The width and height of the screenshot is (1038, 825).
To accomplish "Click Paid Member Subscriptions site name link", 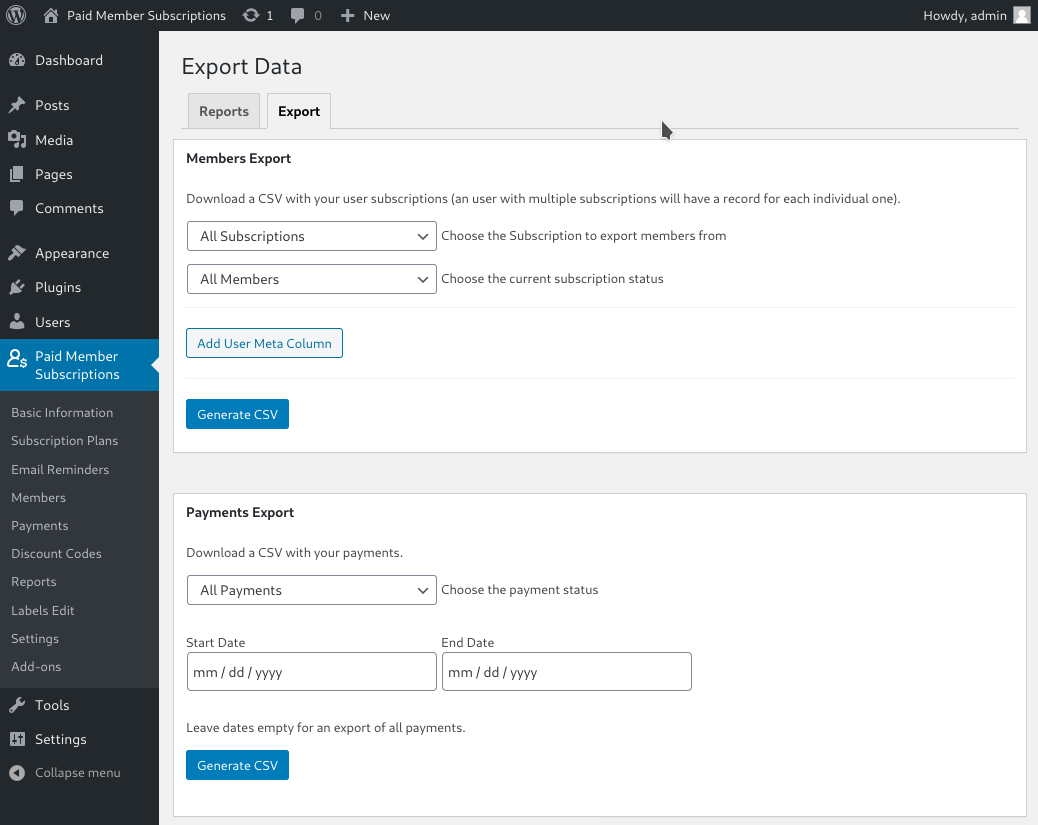I will tap(146, 15).
